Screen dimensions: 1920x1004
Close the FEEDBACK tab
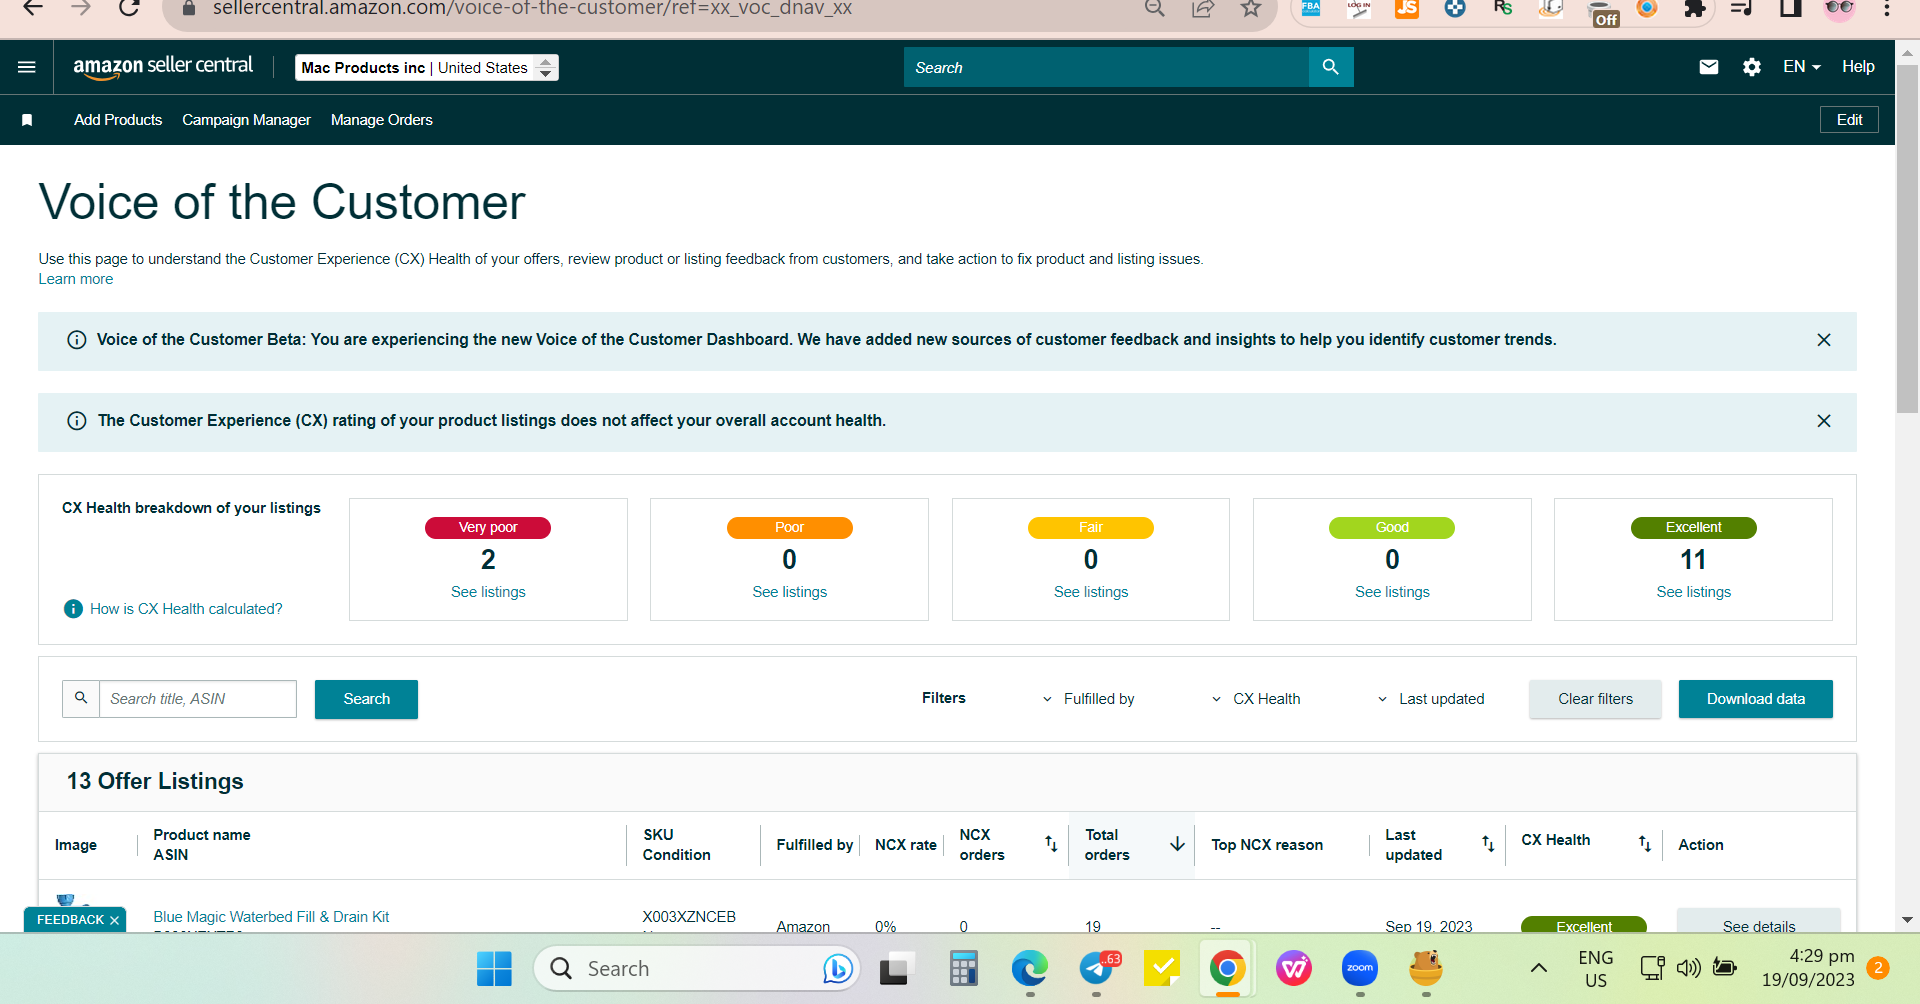point(114,920)
